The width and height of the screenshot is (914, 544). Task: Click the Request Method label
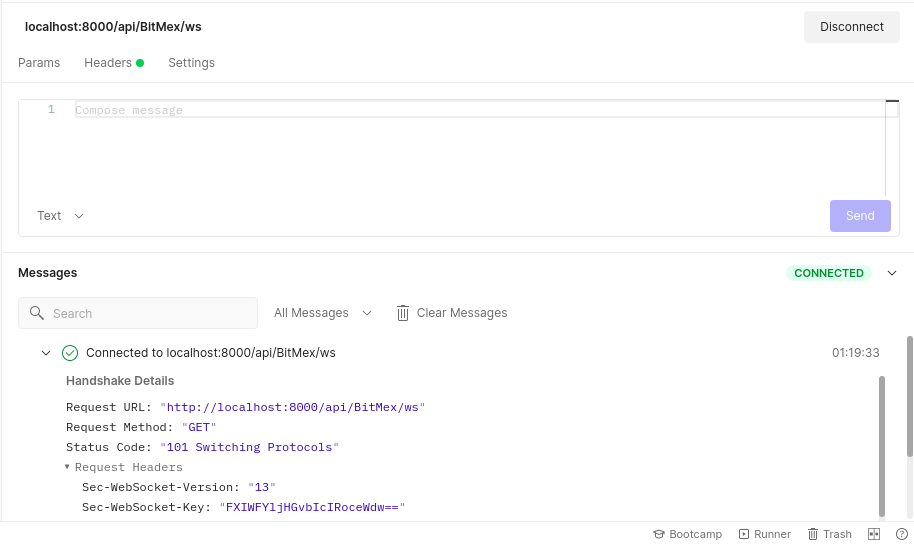(x=119, y=427)
